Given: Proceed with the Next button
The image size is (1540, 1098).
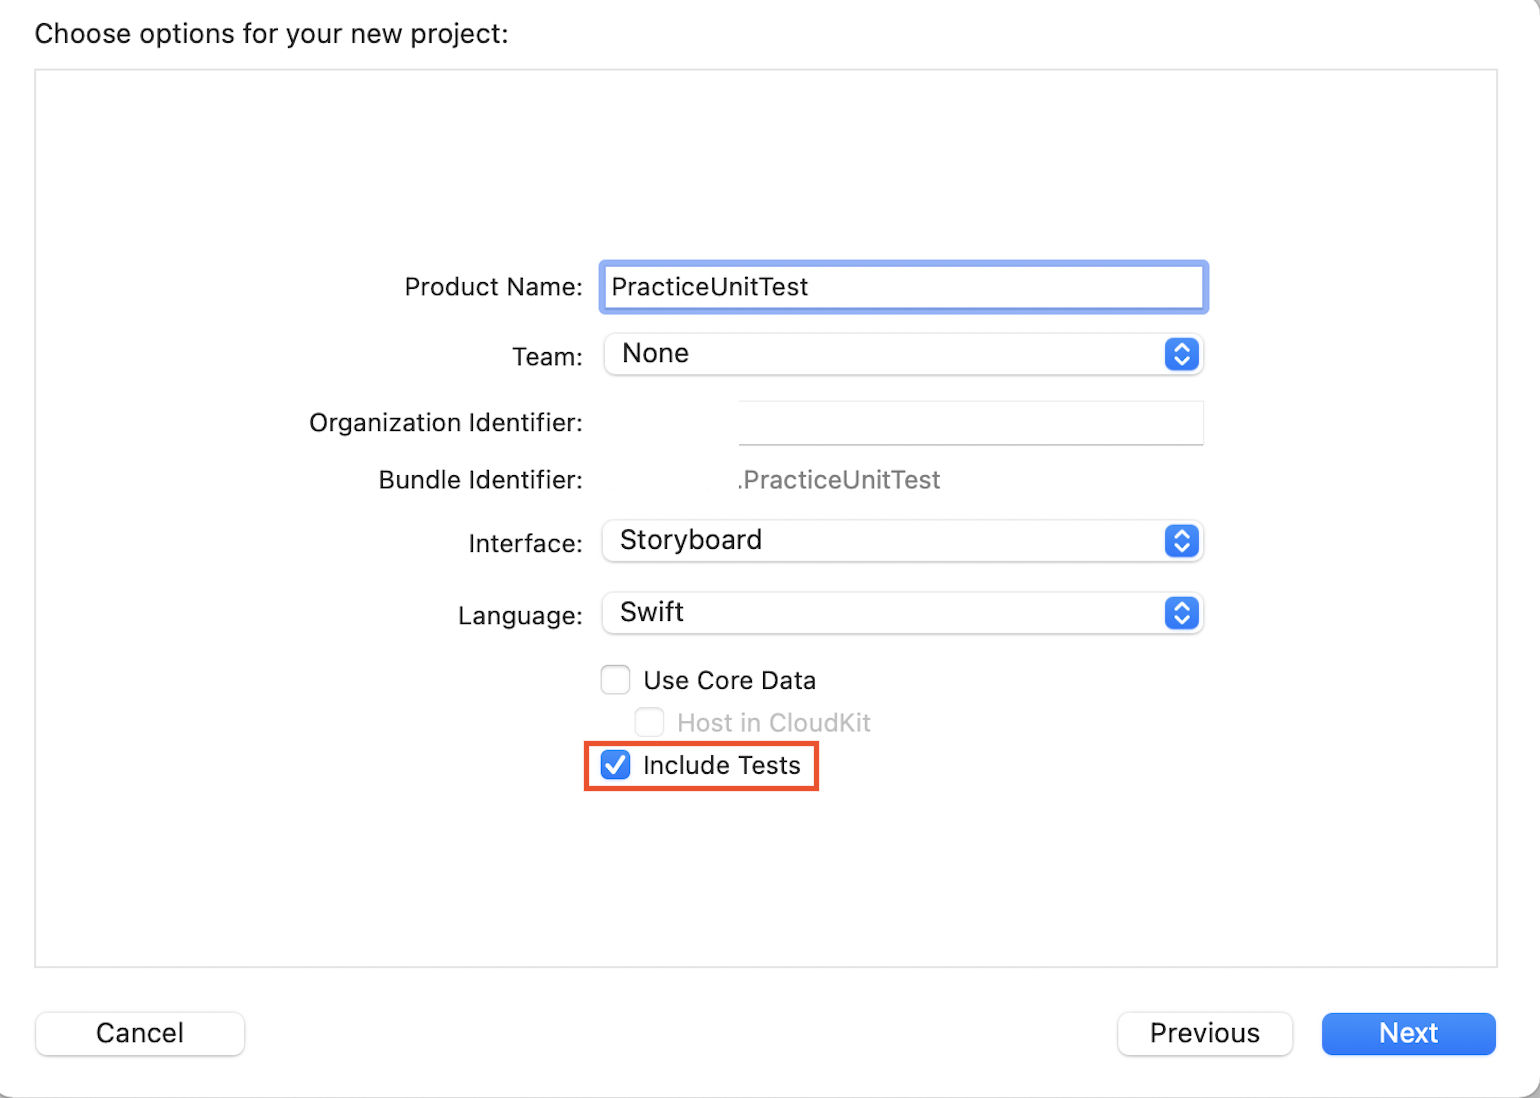Looking at the screenshot, I should [x=1408, y=1033].
